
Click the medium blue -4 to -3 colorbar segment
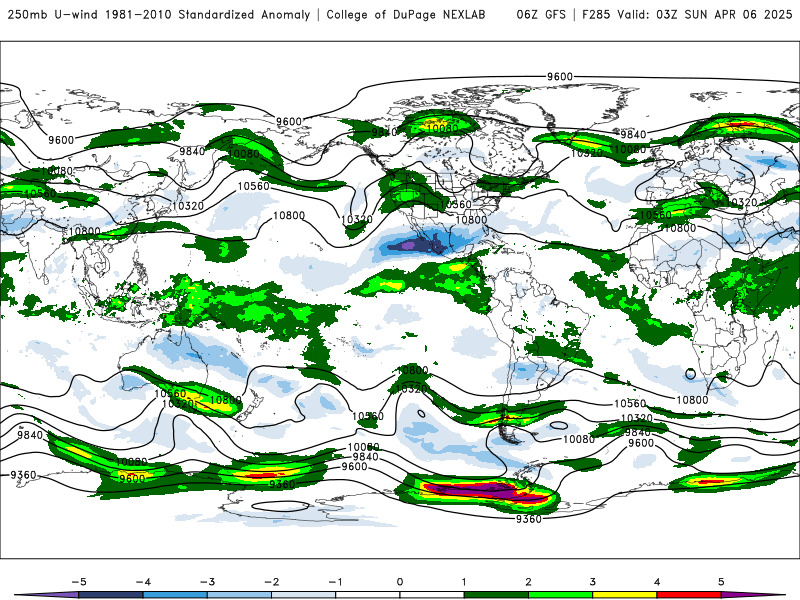[175, 595]
